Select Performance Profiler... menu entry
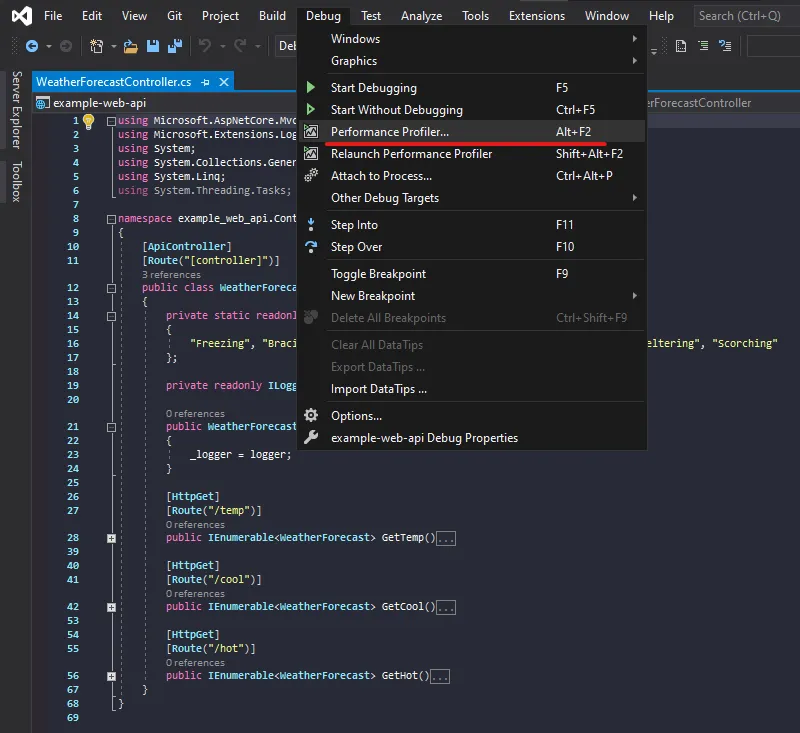This screenshot has width=800, height=733. (x=471, y=132)
